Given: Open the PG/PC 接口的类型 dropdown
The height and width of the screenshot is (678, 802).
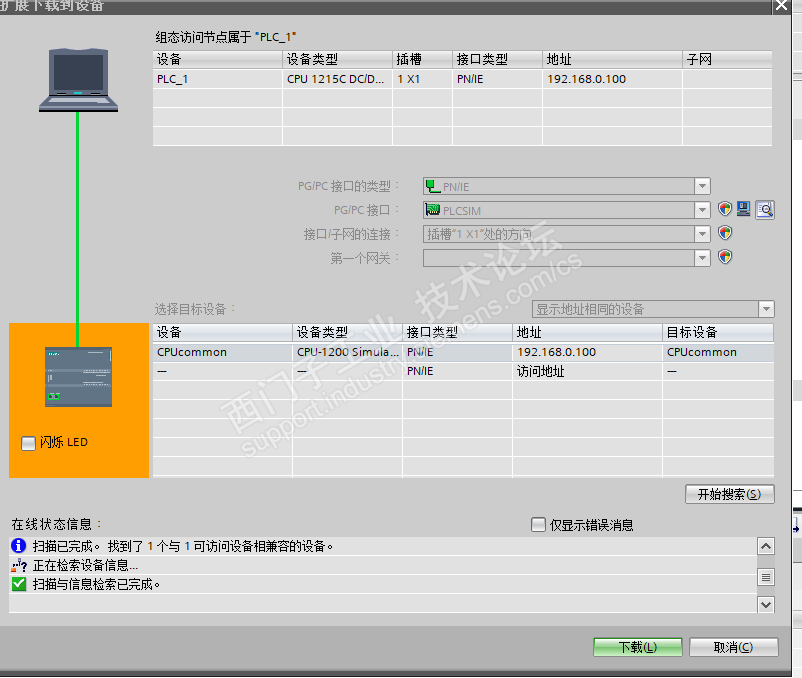Looking at the screenshot, I should point(702,186).
